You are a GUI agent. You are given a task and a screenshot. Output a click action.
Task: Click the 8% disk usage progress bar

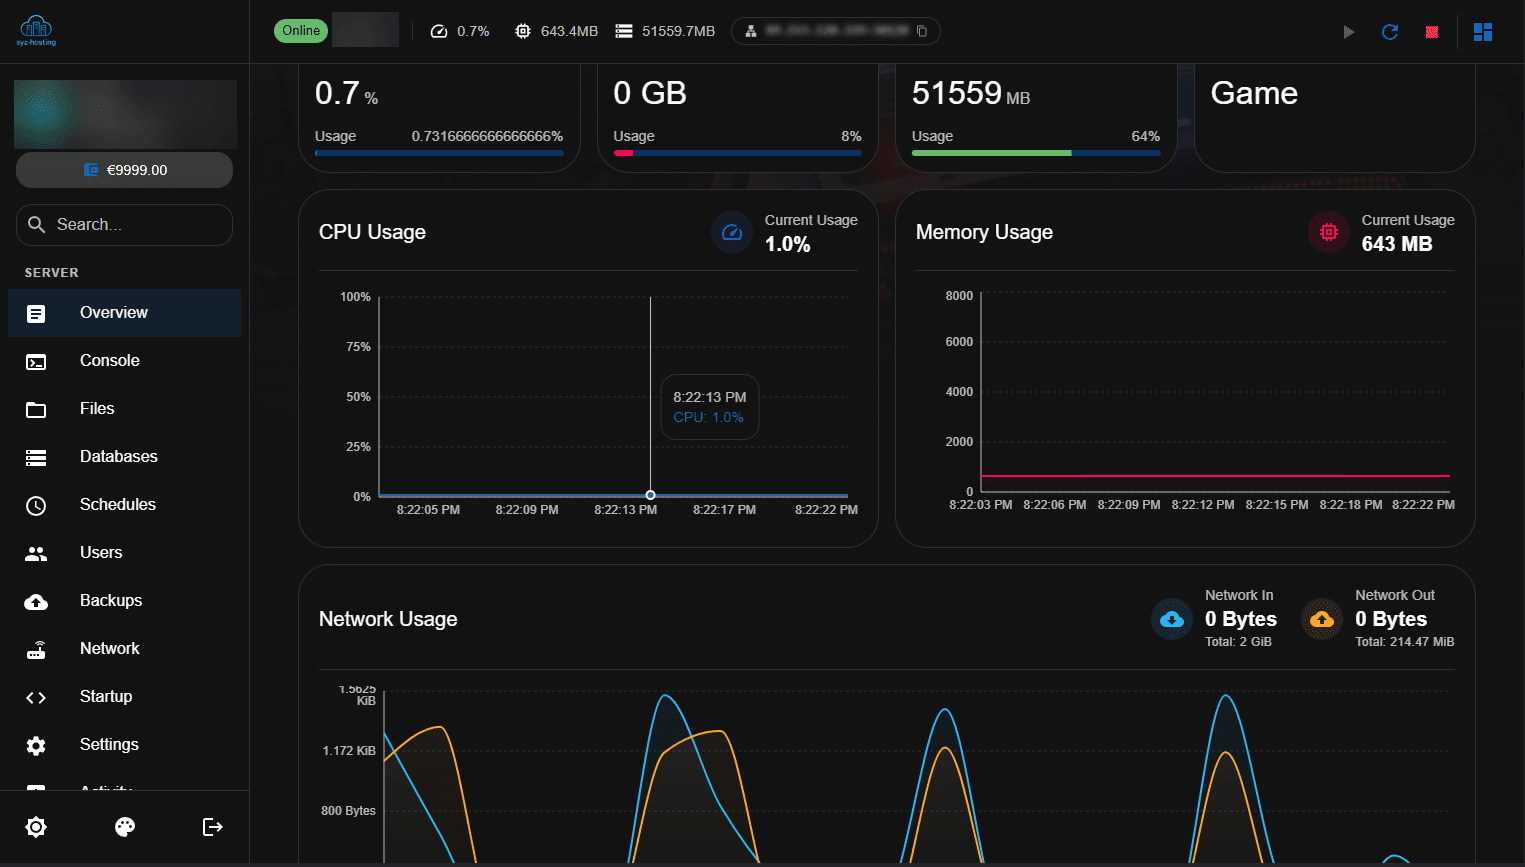pos(737,153)
